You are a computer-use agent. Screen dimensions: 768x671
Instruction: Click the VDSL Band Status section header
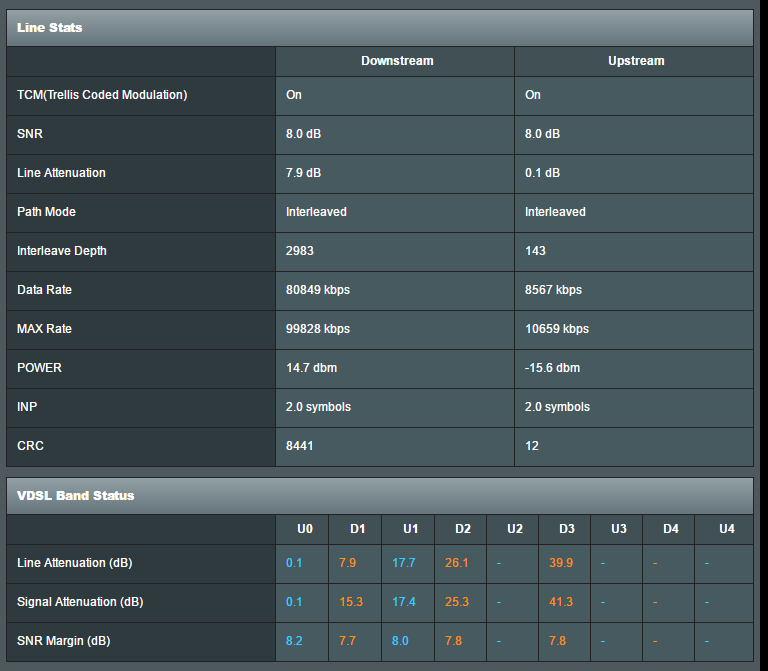(x=76, y=495)
